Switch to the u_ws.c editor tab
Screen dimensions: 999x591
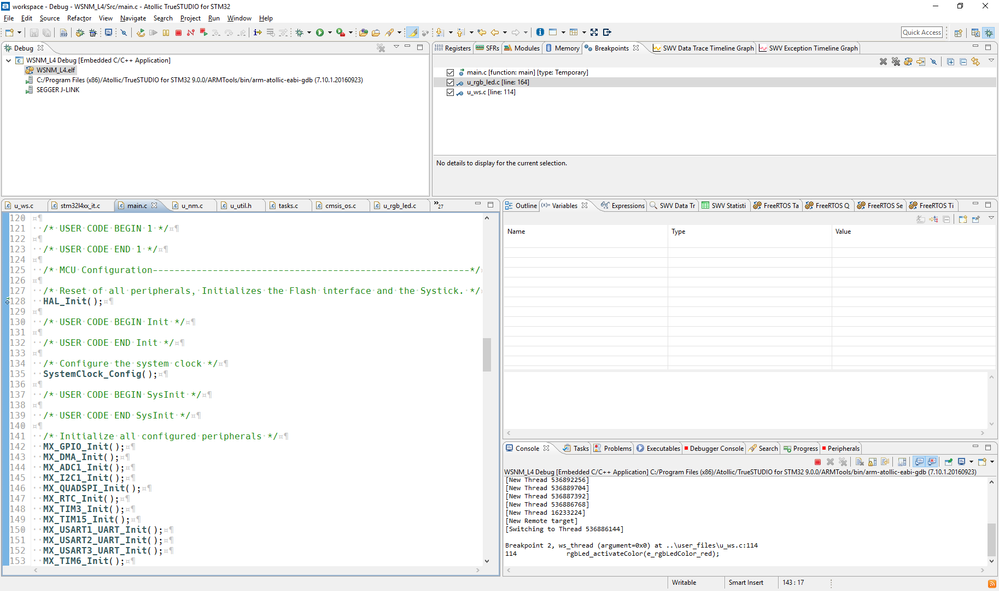[19, 206]
